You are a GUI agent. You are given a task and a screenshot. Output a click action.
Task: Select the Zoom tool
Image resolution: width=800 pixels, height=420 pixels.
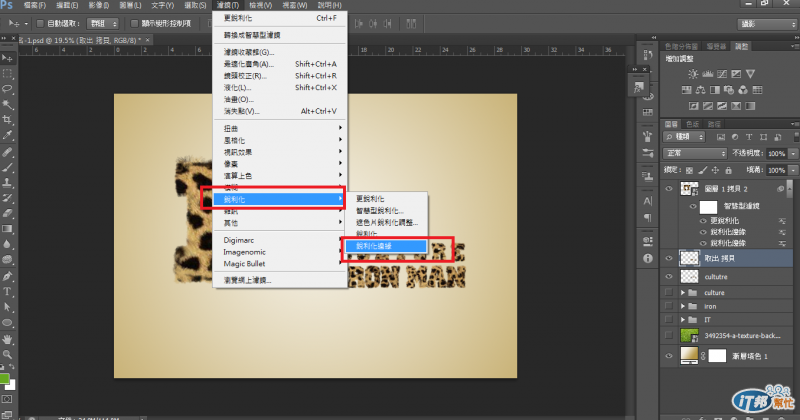(x=7, y=354)
